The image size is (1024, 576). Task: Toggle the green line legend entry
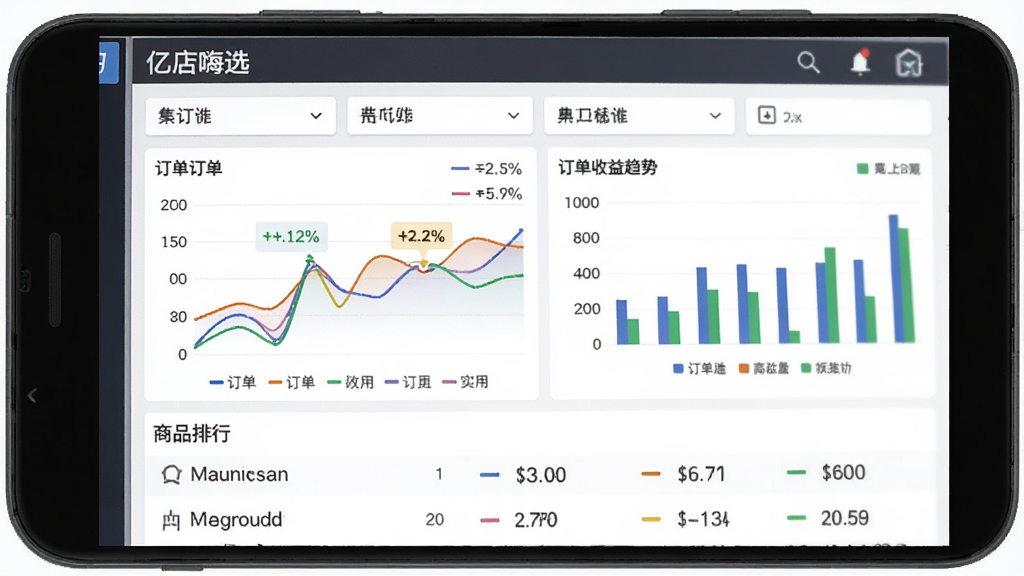(350, 382)
